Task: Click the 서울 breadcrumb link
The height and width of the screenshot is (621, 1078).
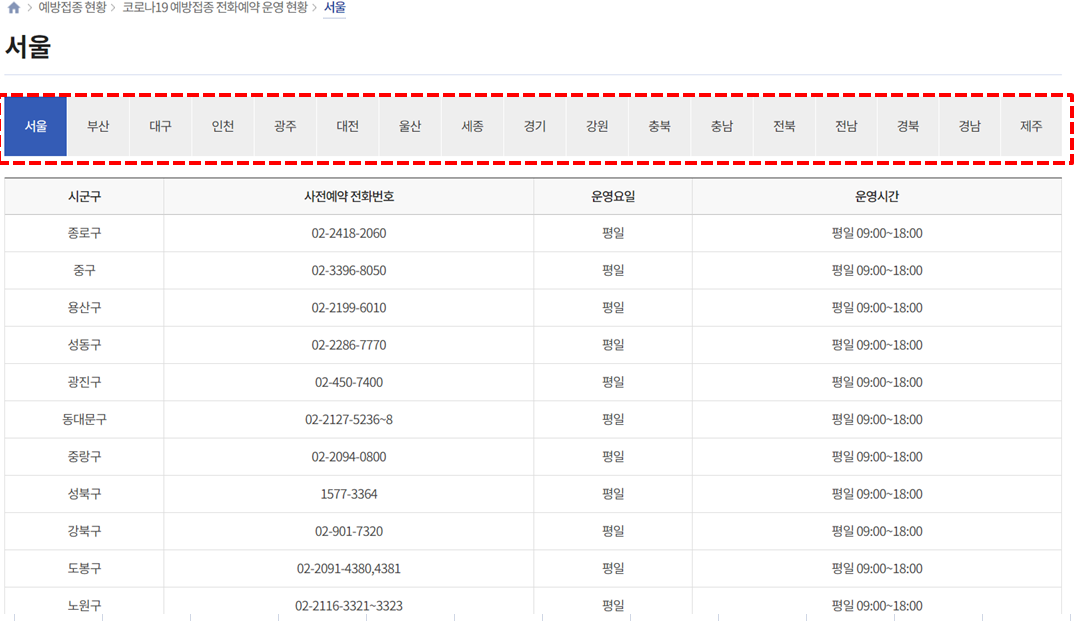Action: pos(335,8)
